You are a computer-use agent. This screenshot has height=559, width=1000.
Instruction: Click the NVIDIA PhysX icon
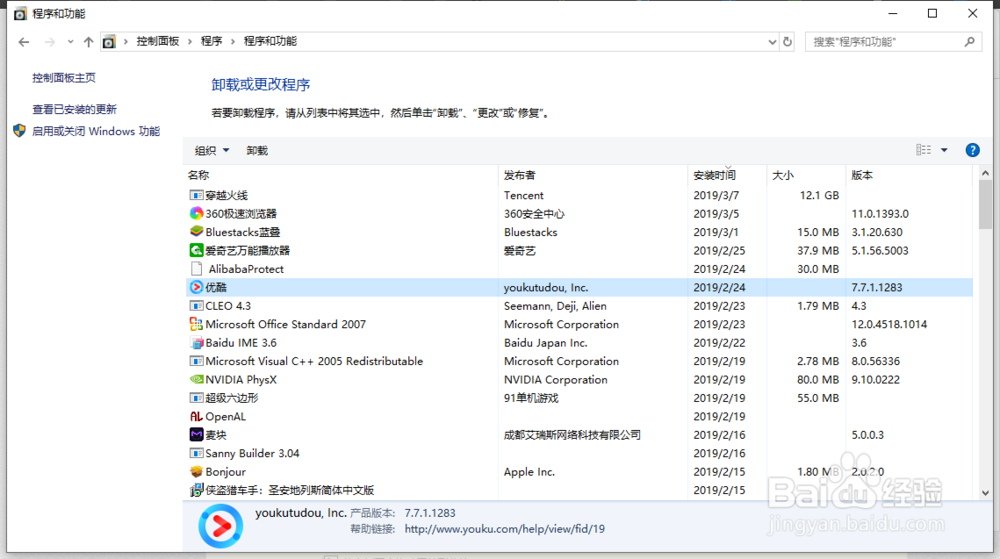click(x=196, y=379)
